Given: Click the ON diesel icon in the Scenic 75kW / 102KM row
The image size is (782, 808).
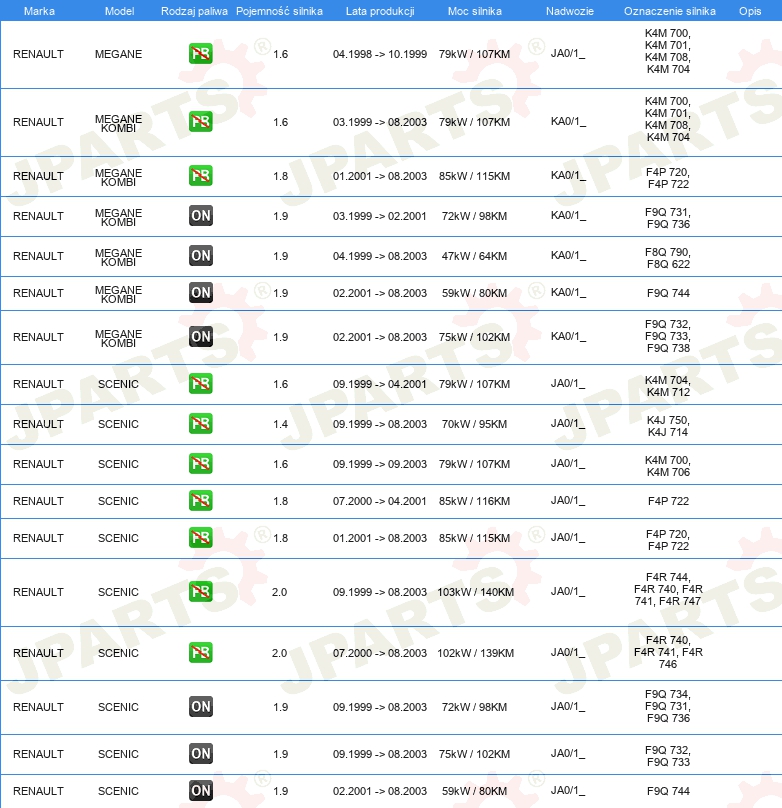Looking at the screenshot, I should tap(200, 754).
